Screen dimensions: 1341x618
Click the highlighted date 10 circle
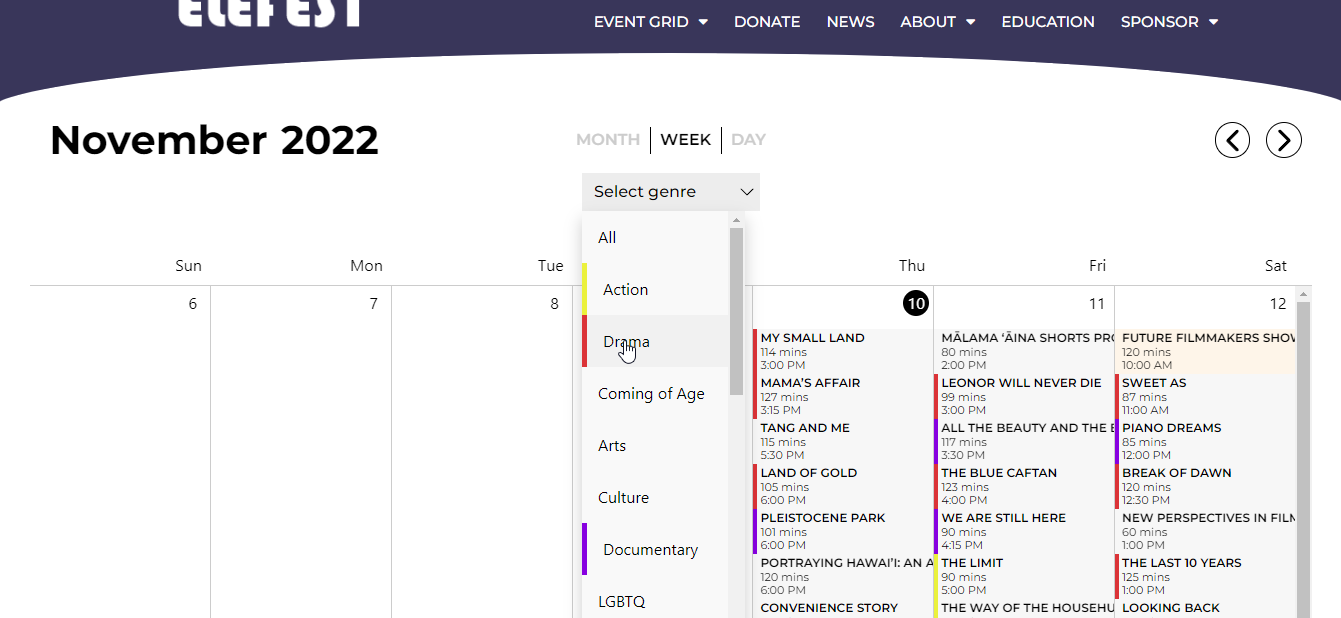915,303
